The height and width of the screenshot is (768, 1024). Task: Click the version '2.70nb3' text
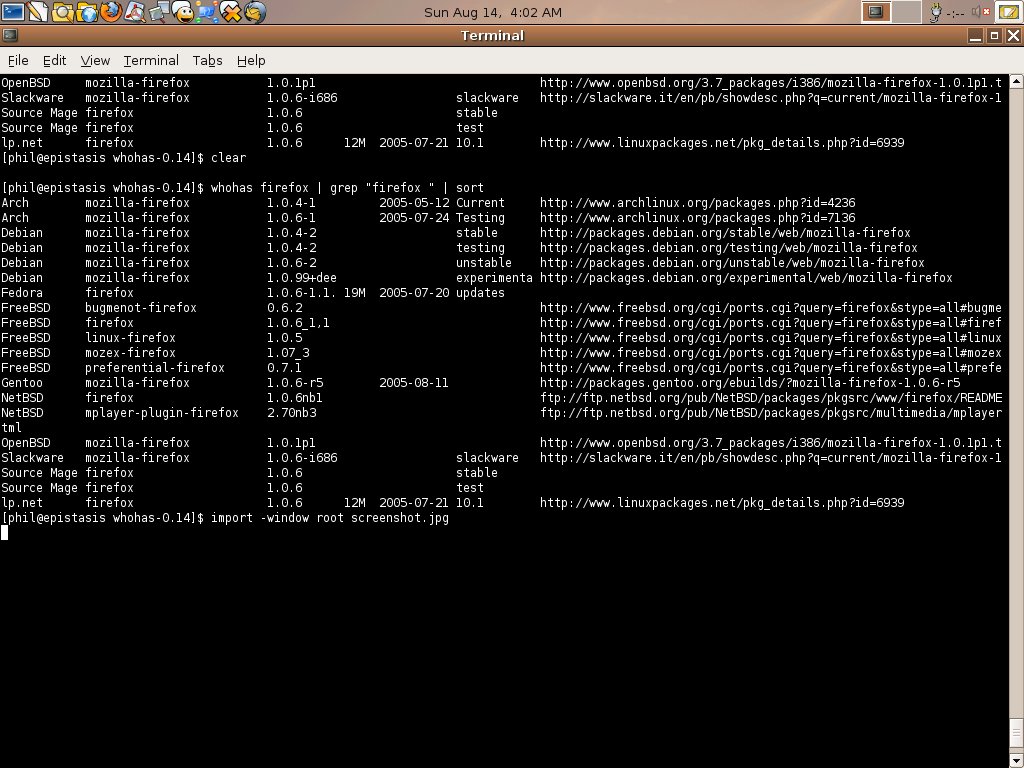tap(291, 413)
